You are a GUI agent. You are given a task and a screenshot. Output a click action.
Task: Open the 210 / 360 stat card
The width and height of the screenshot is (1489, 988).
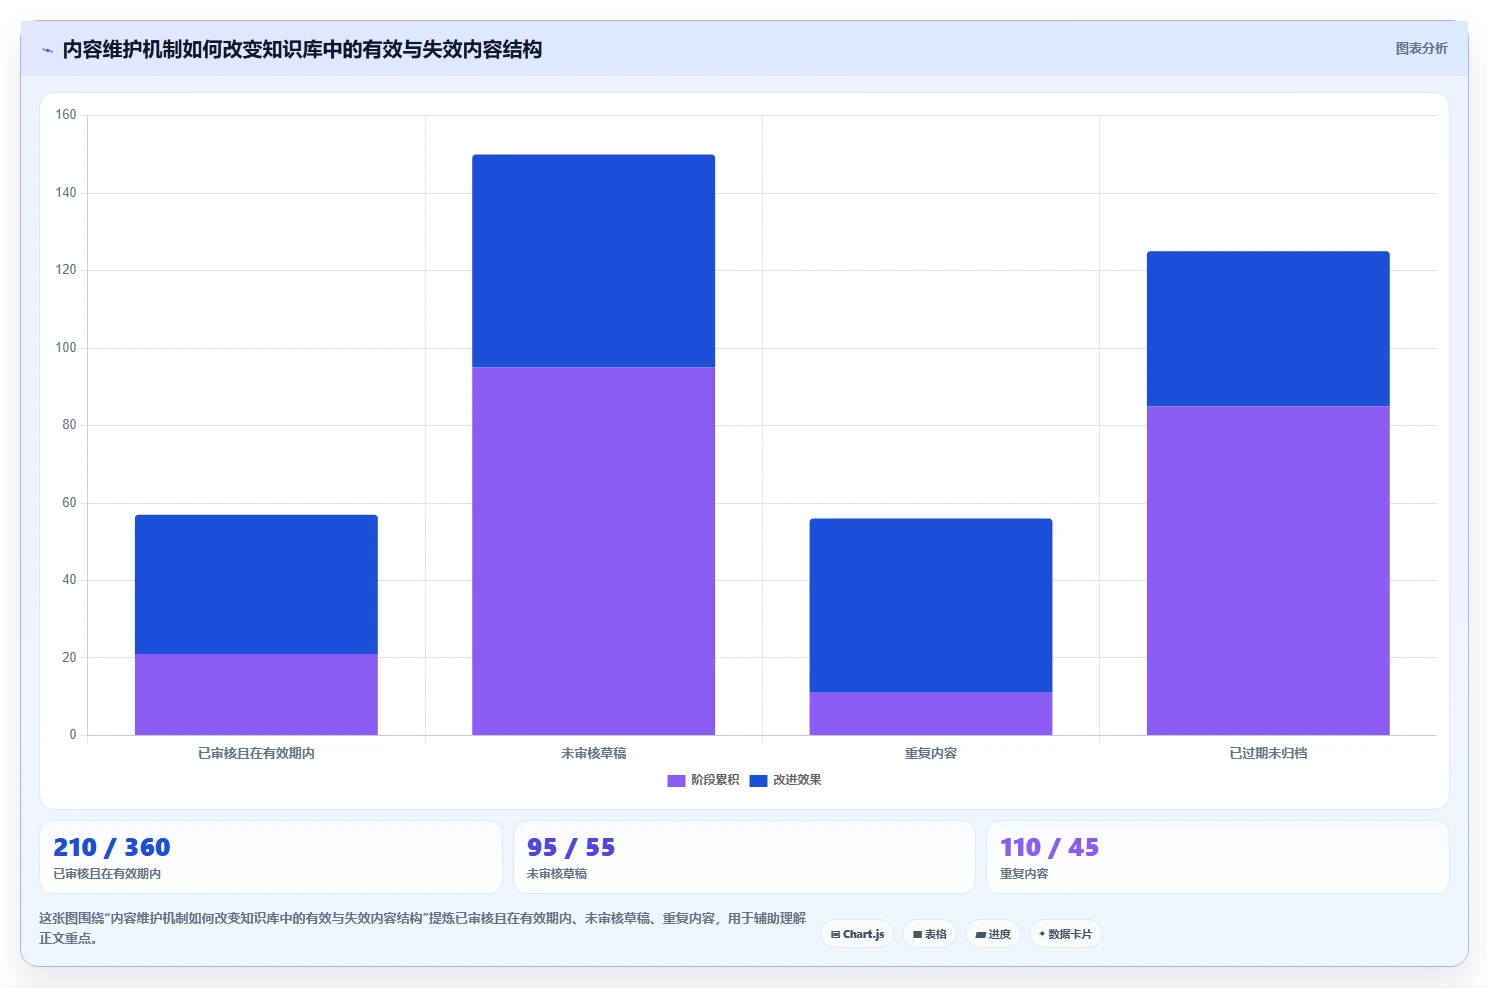tap(270, 857)
